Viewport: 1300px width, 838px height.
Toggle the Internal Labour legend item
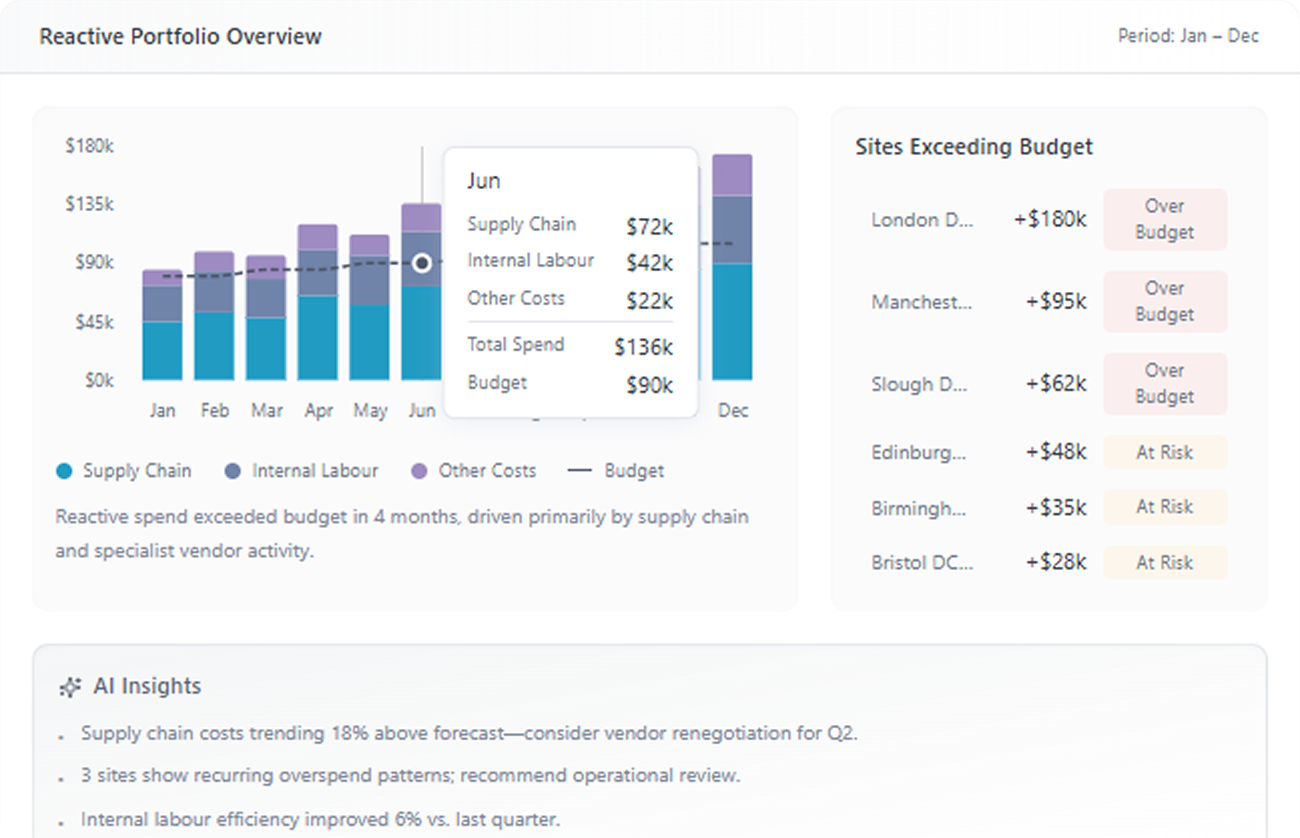(302, 471)
